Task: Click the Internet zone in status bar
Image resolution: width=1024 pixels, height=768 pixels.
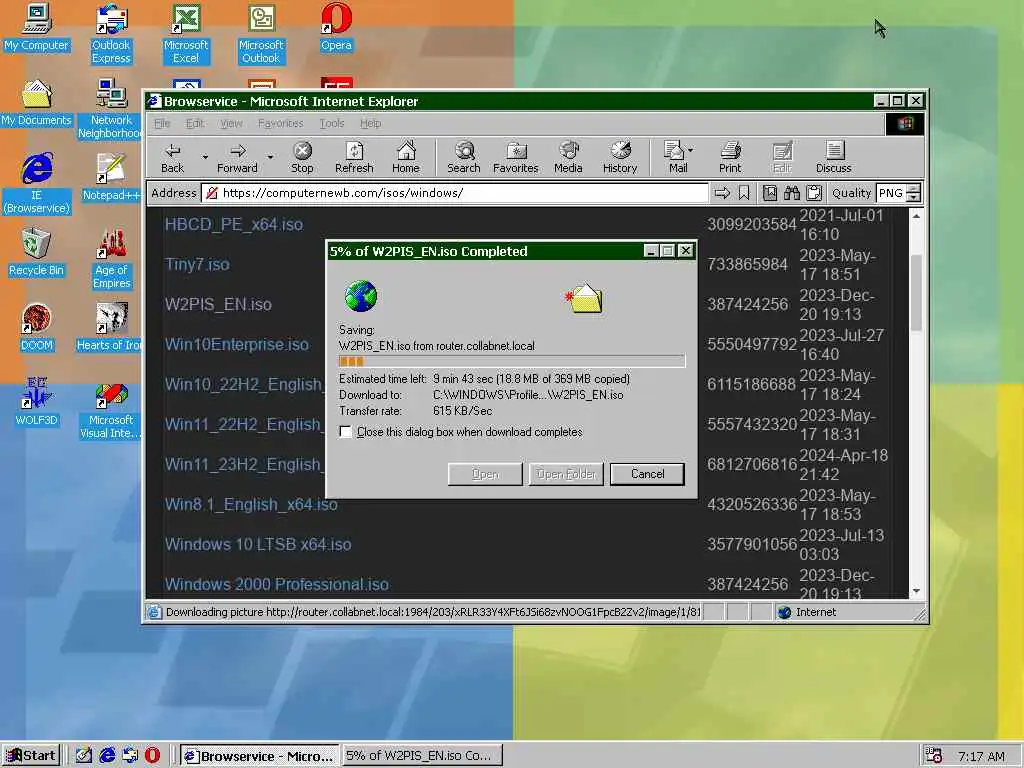Action: [816, 612]
